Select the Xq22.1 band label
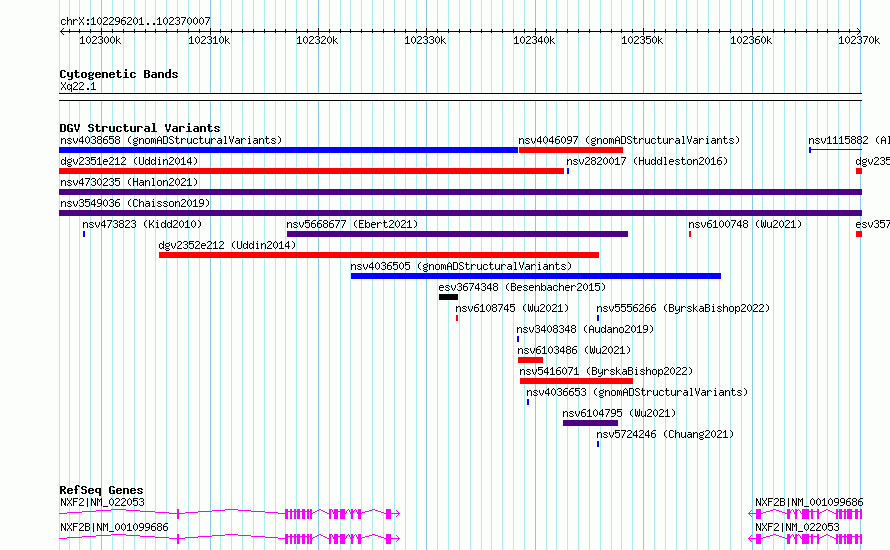The width and height of the screenshot is (890, 550). tap(78, 86)
